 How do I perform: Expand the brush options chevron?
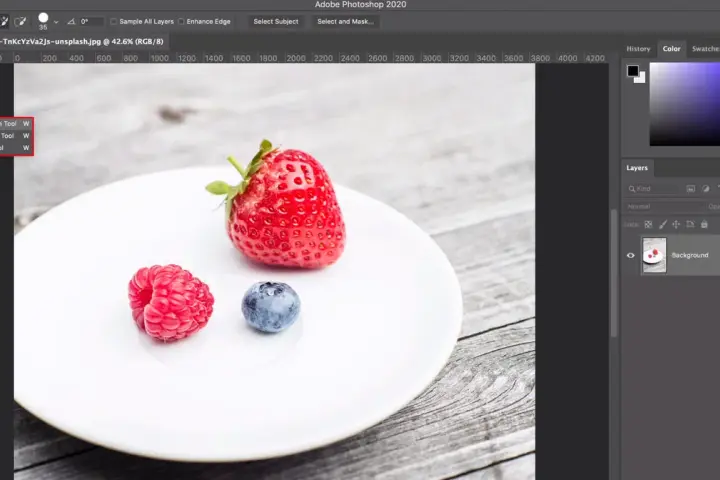point(56,22)
